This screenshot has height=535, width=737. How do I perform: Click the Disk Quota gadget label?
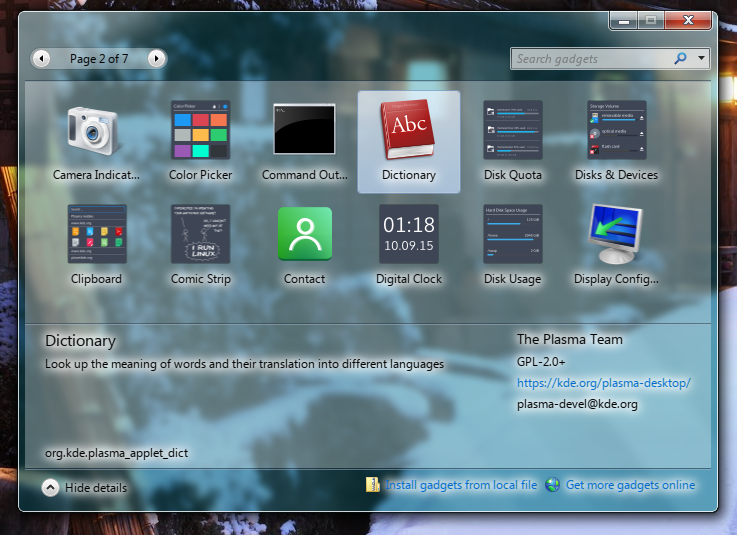coord(513,175)
